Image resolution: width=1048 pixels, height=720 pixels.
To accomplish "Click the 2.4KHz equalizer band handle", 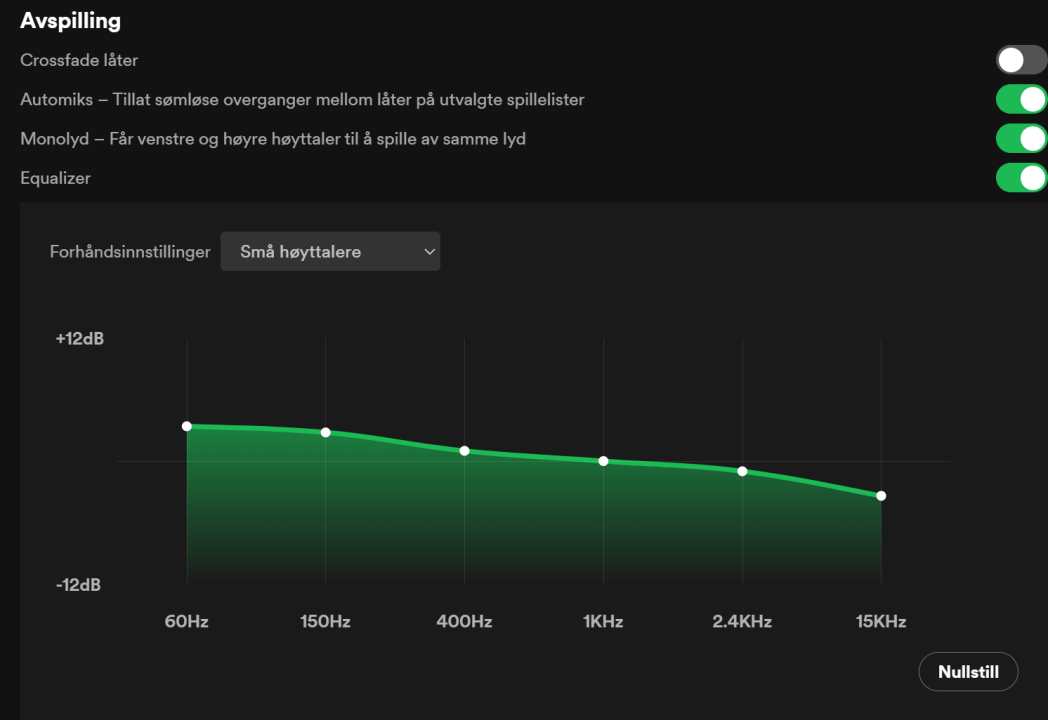I will [x=742, y=471].
